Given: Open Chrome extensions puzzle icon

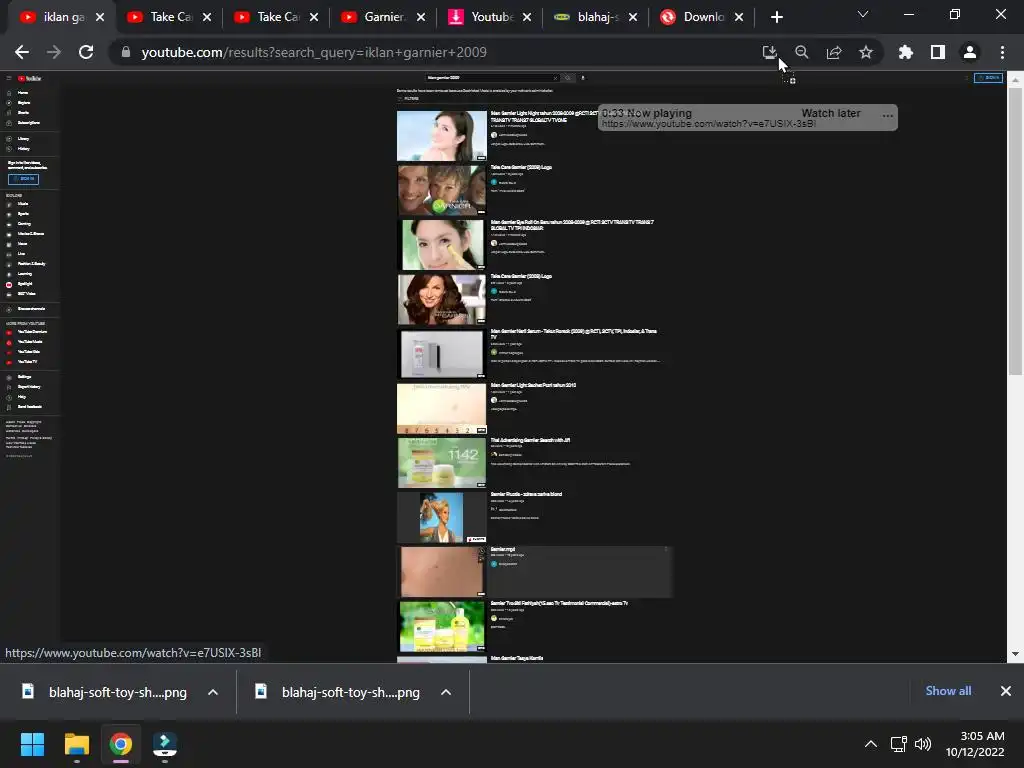Looking at the screenshot, I should 906,52.
